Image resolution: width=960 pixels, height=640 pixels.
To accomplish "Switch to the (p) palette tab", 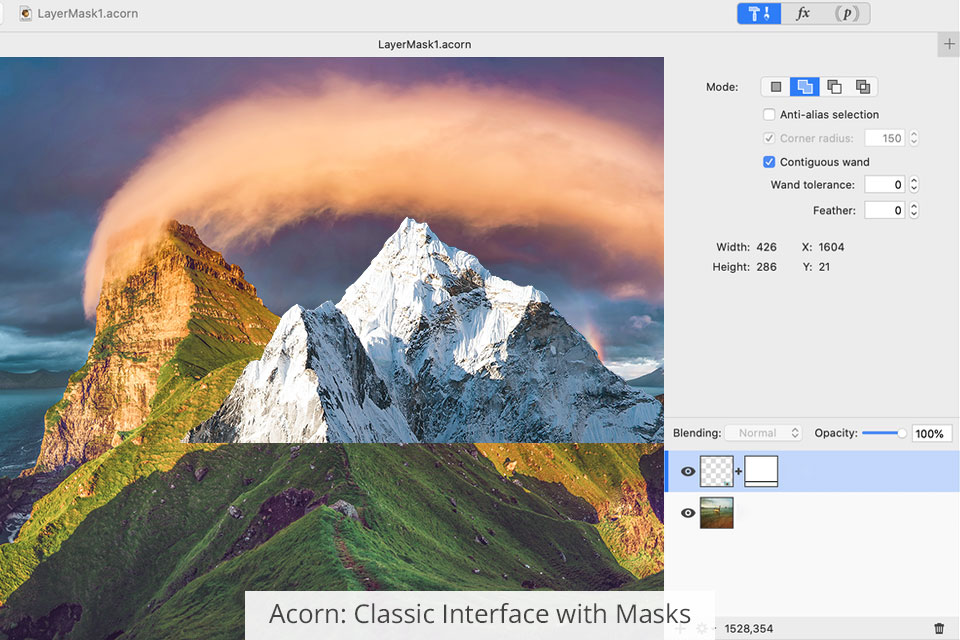I will point(847,13).
